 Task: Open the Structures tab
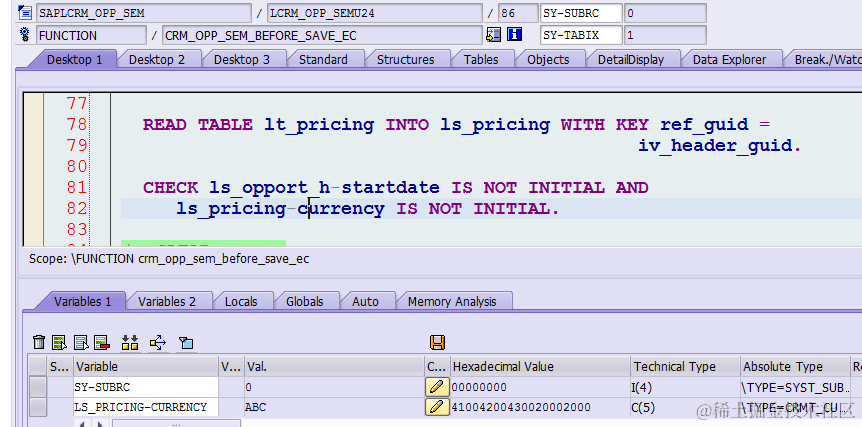pyautogui.click(x=406, y=59)
